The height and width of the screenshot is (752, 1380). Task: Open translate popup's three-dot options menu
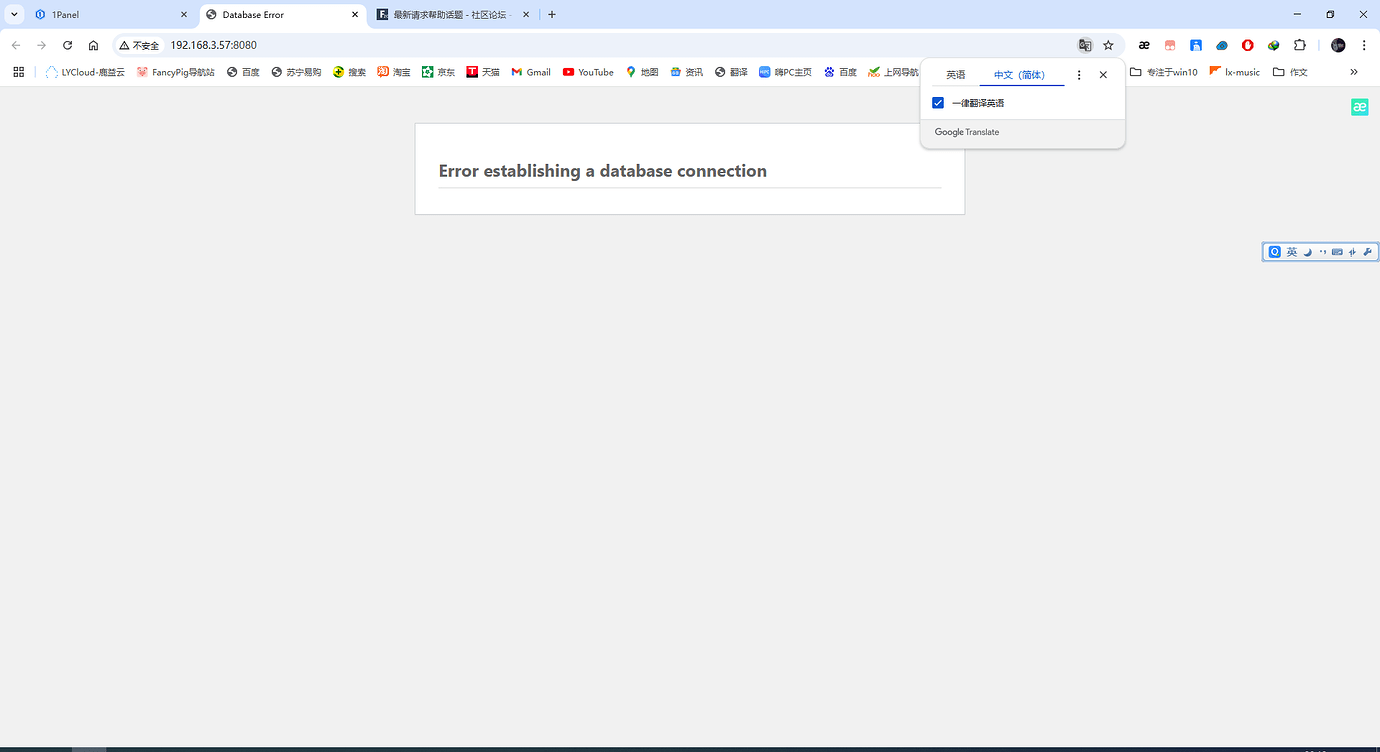pyautogui.click(x=1078, y=75)
